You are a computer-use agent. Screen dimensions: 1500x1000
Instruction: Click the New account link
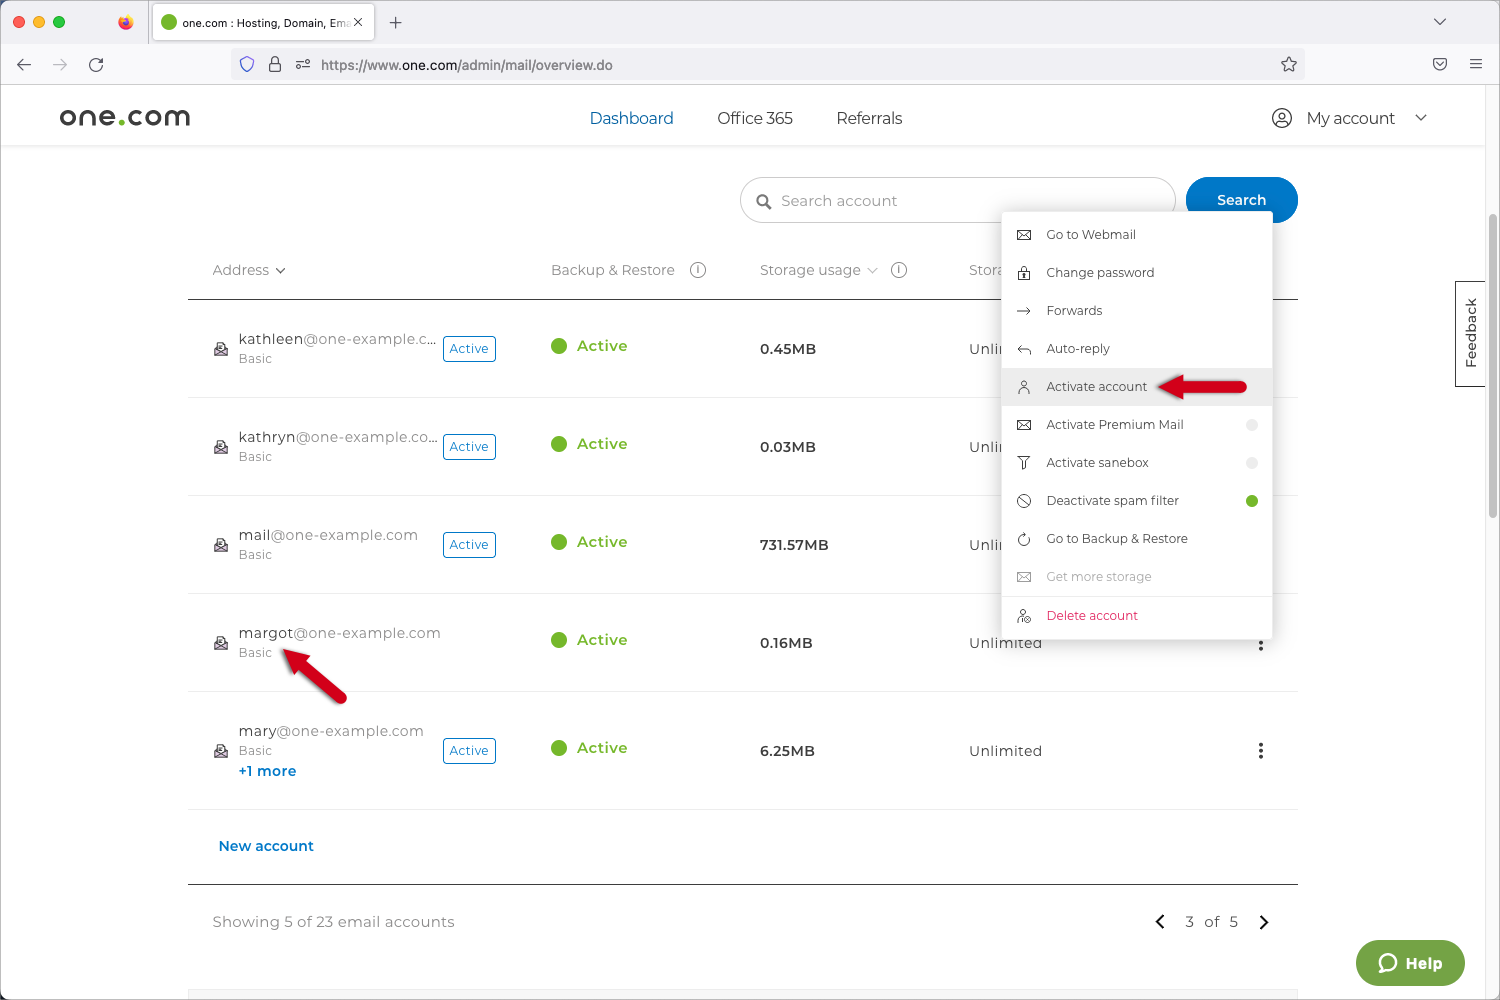tap(266, 846)
